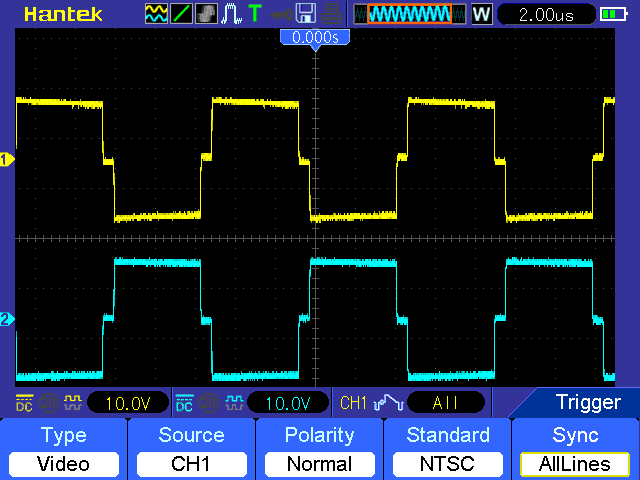This screenshot has width=640, height=480.
Task: Click the battery level indicator
Action: click(x=611, y=14)
